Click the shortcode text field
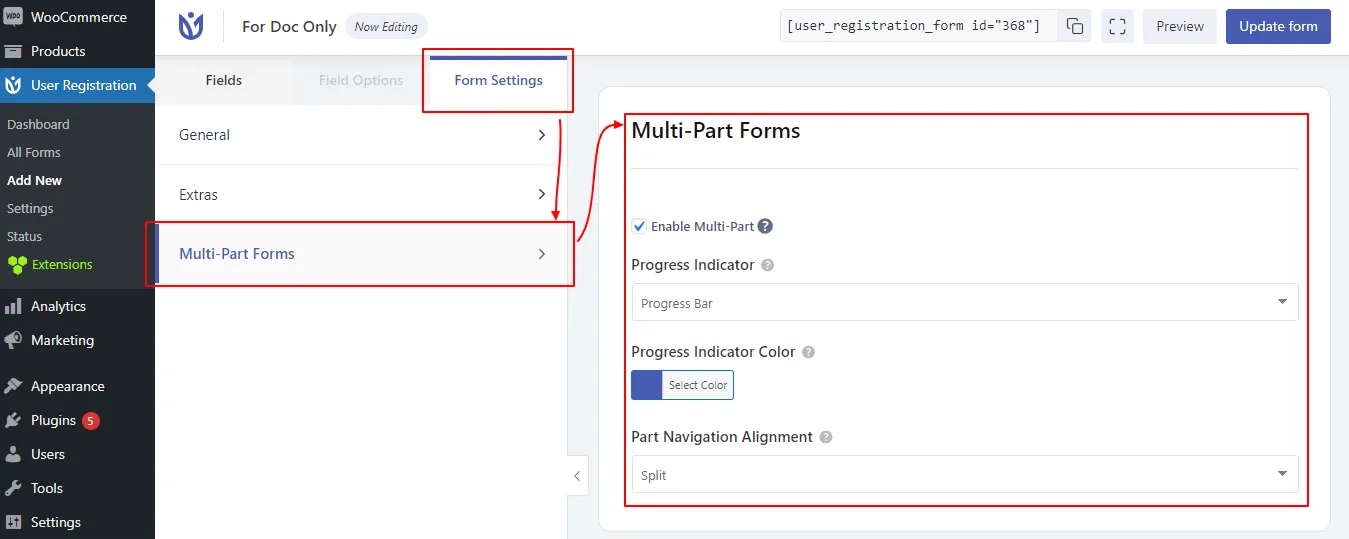Viewport: 1349px width, 539px height. click(x=914, y=27)
